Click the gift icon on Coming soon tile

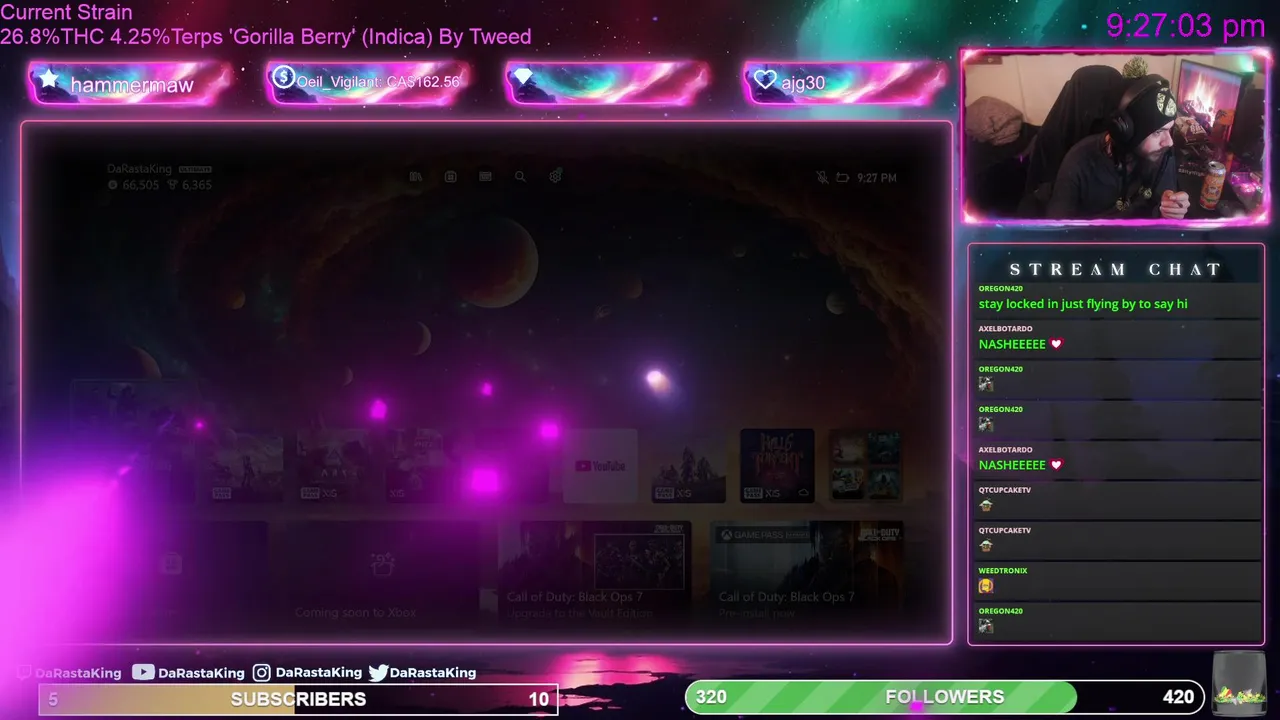382,565
